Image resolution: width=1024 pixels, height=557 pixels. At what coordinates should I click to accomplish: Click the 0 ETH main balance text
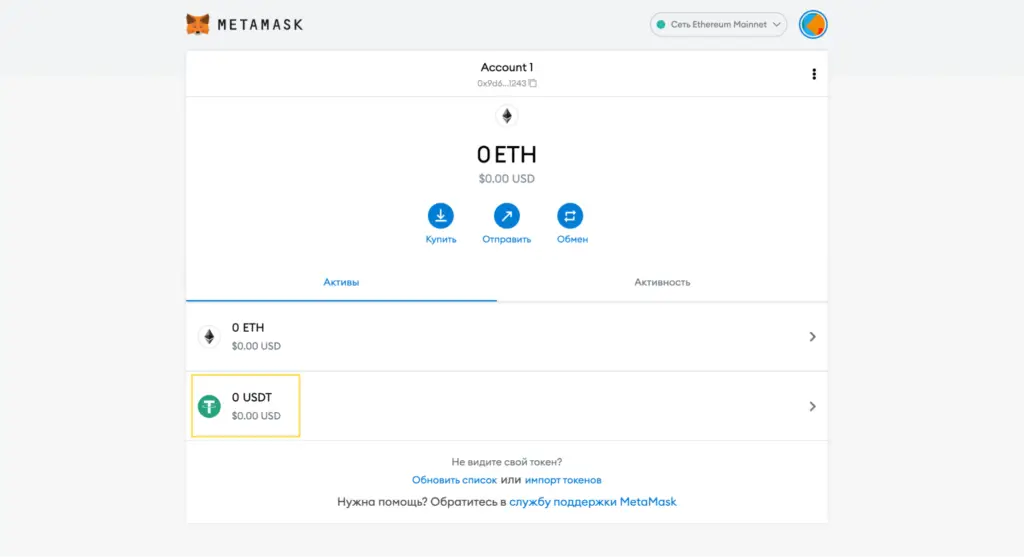coord(506,155)
